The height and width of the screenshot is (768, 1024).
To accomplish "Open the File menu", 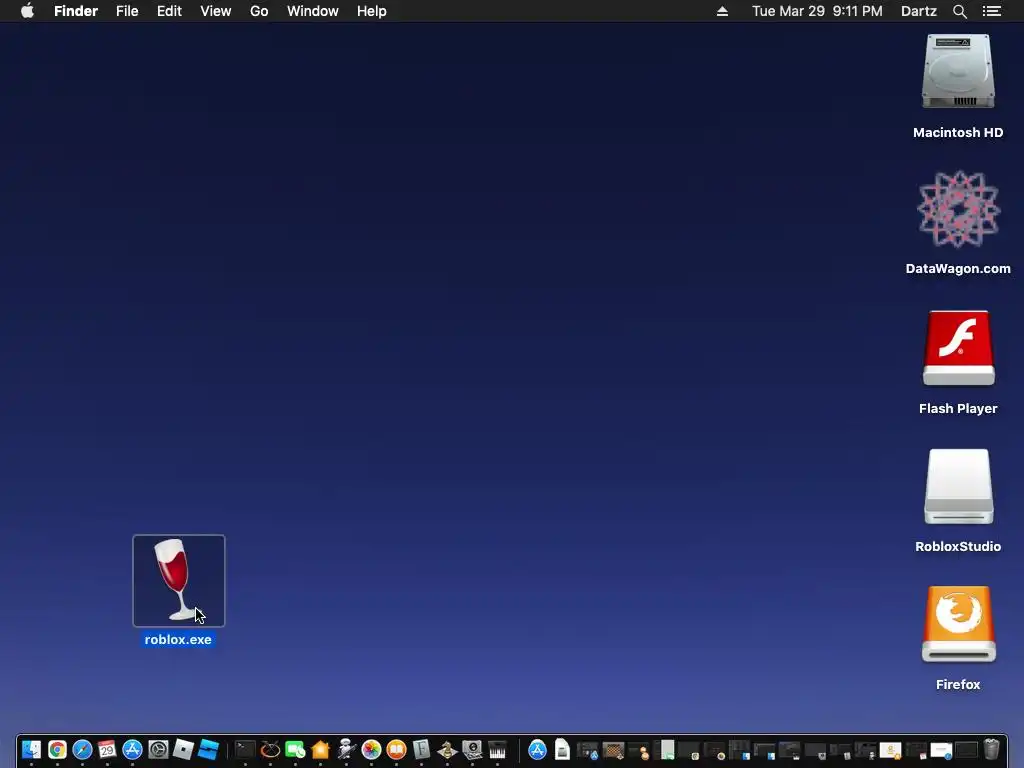I will [x=127, y=11].
